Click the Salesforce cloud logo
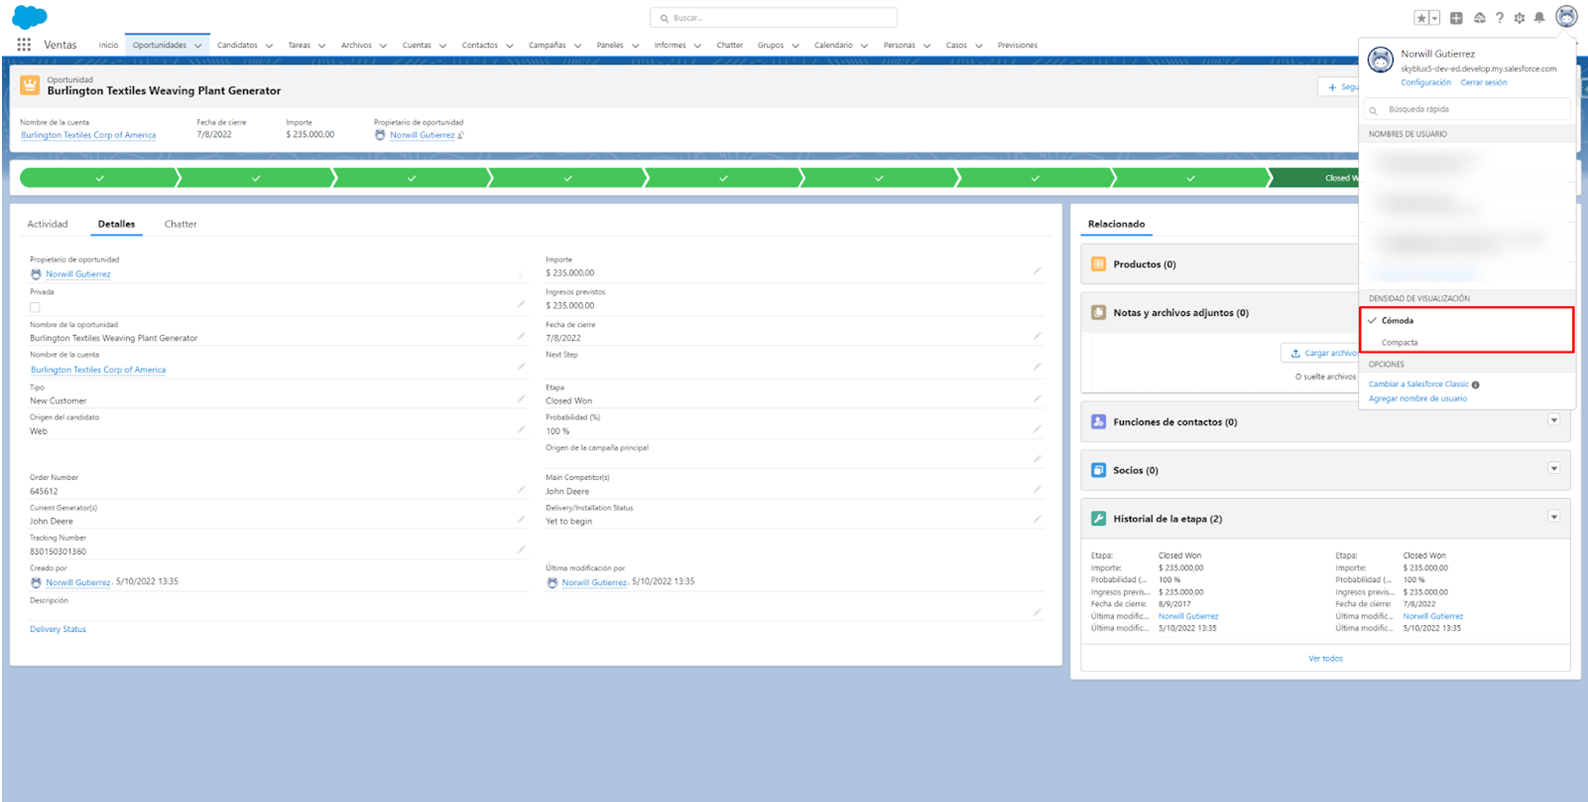The height and width of the screenshot is (802, 1588). [30, 17]
